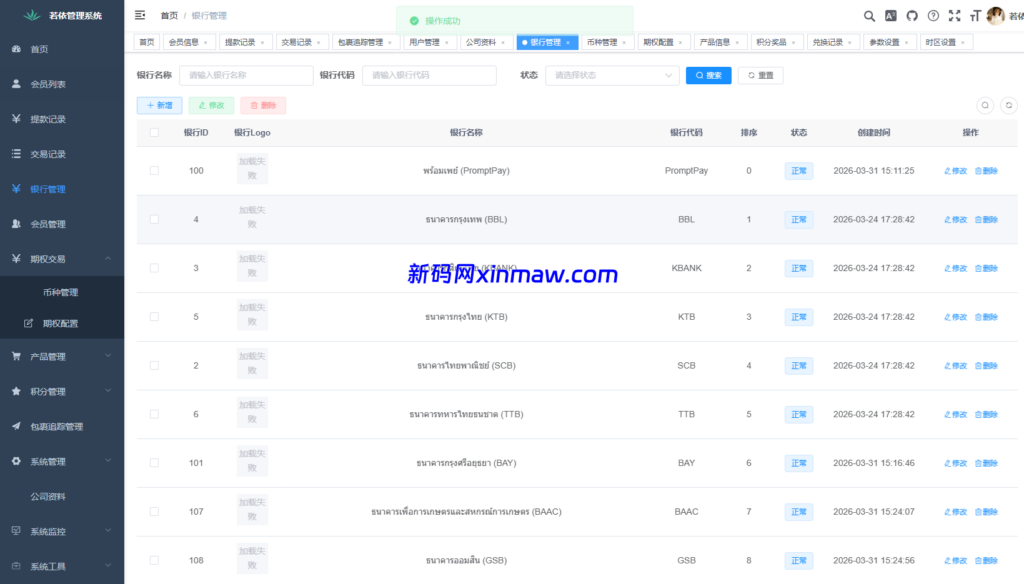Open the 状态 status dropdown
The width and height of the screenshot is (1024, 584).
click(612, 75)
